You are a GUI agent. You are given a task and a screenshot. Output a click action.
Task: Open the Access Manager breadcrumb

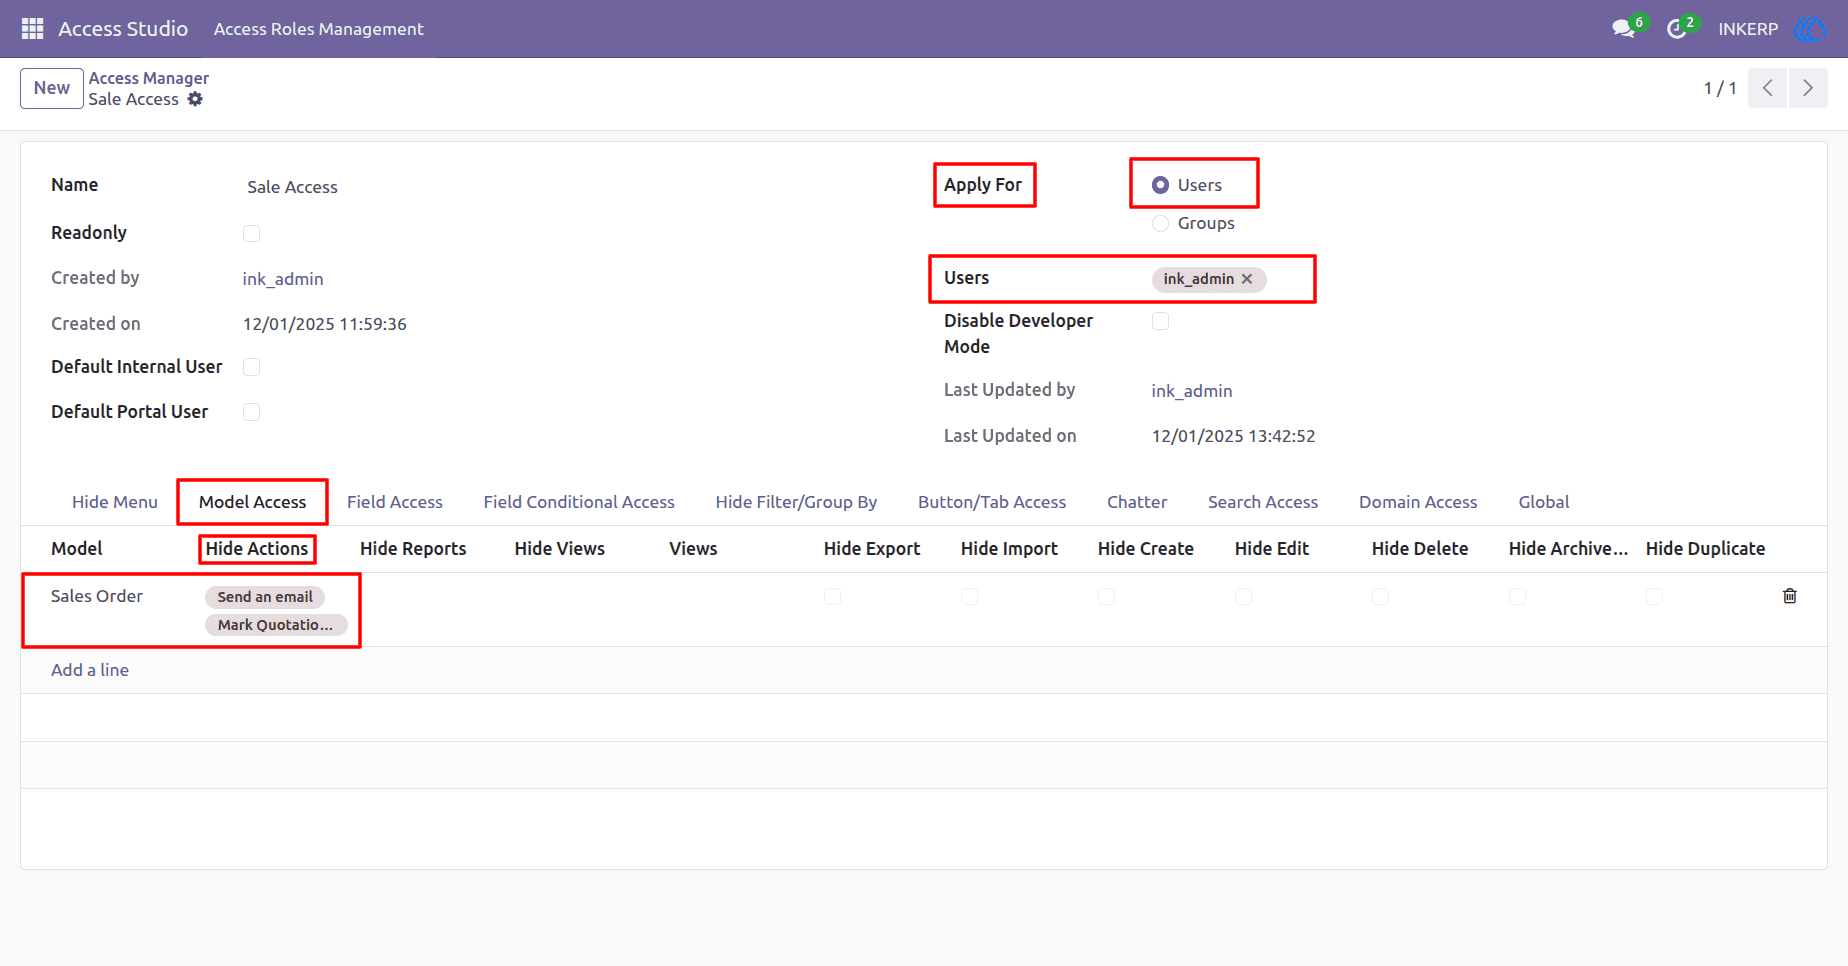149,78
